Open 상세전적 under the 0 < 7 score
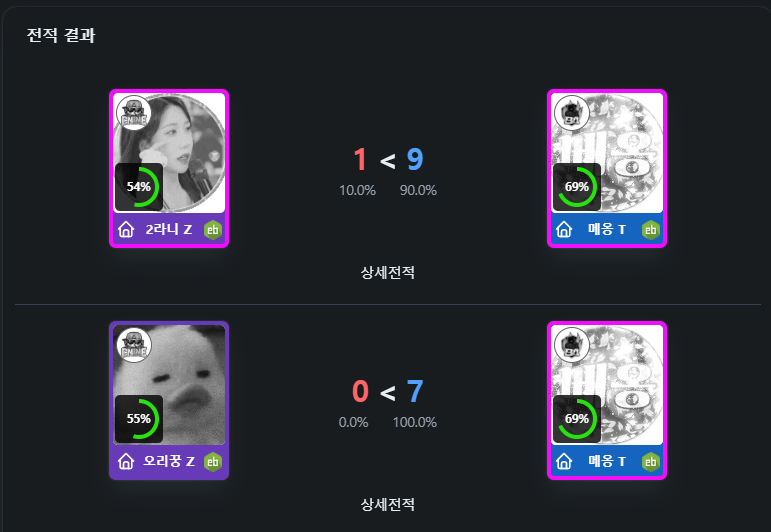 pyautogui.click(x=387, y=504)
